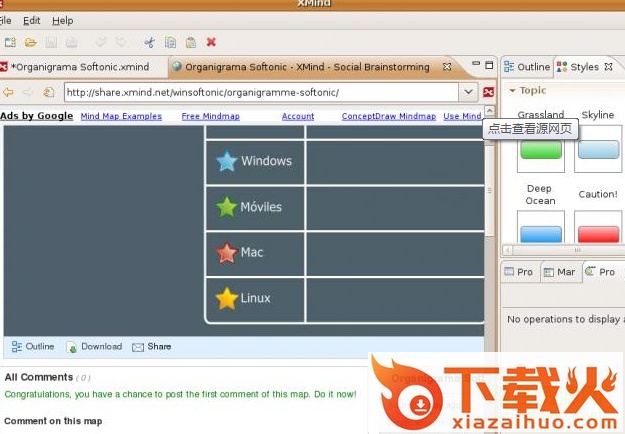Go back with browser back arrow
The width and height of the screenshot is (625, 434).
8,92
